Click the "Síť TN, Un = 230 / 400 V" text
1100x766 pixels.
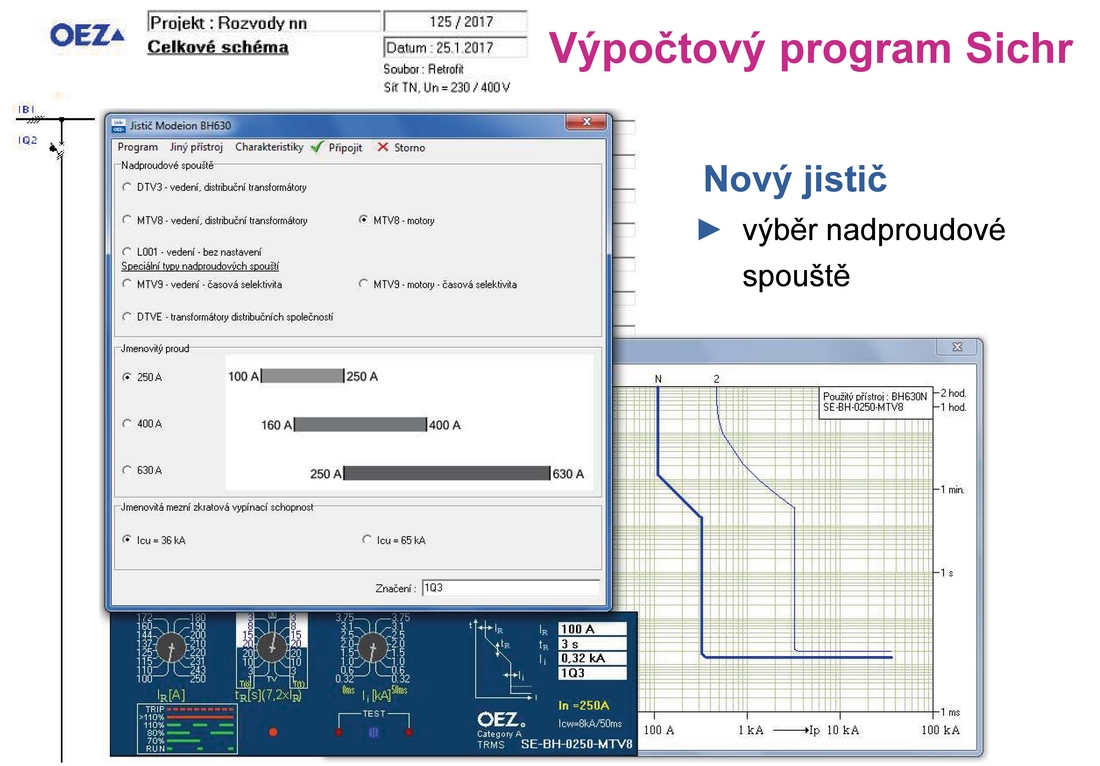pos(447,88)
